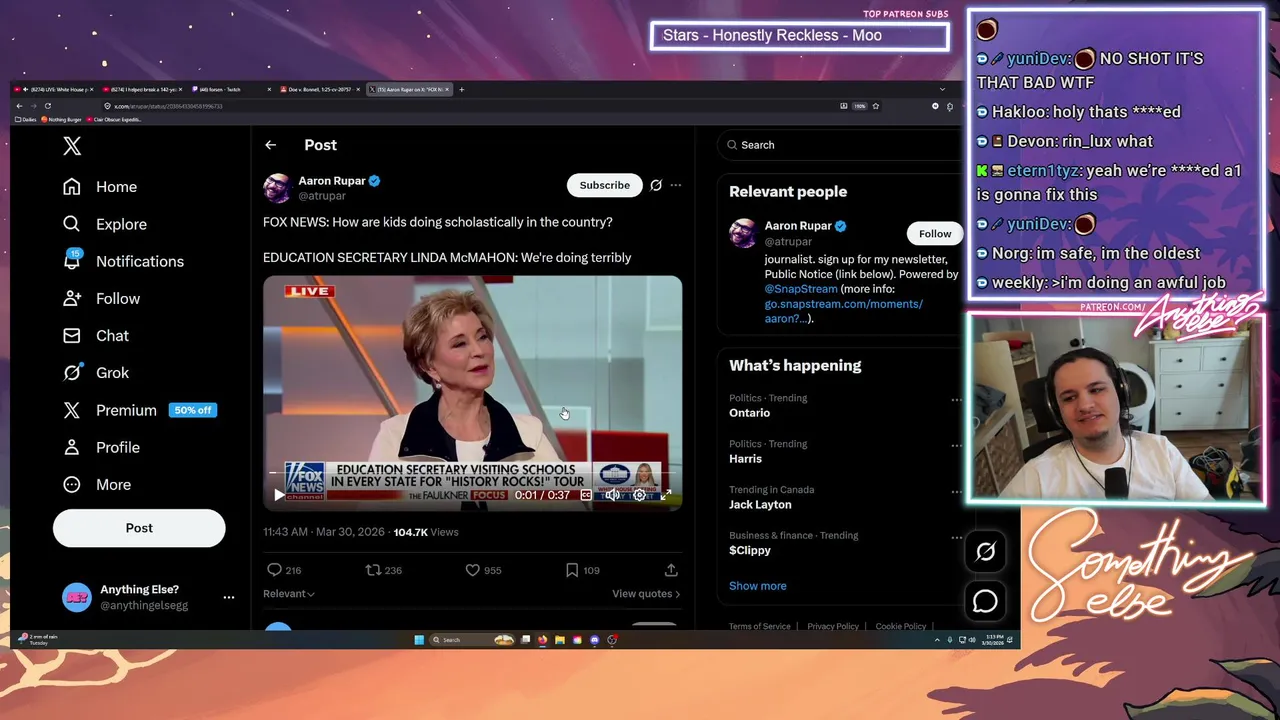Screen dimensions: 1280x720
Task: Expand the More menu in the sidebar
Action: point(97,484)
